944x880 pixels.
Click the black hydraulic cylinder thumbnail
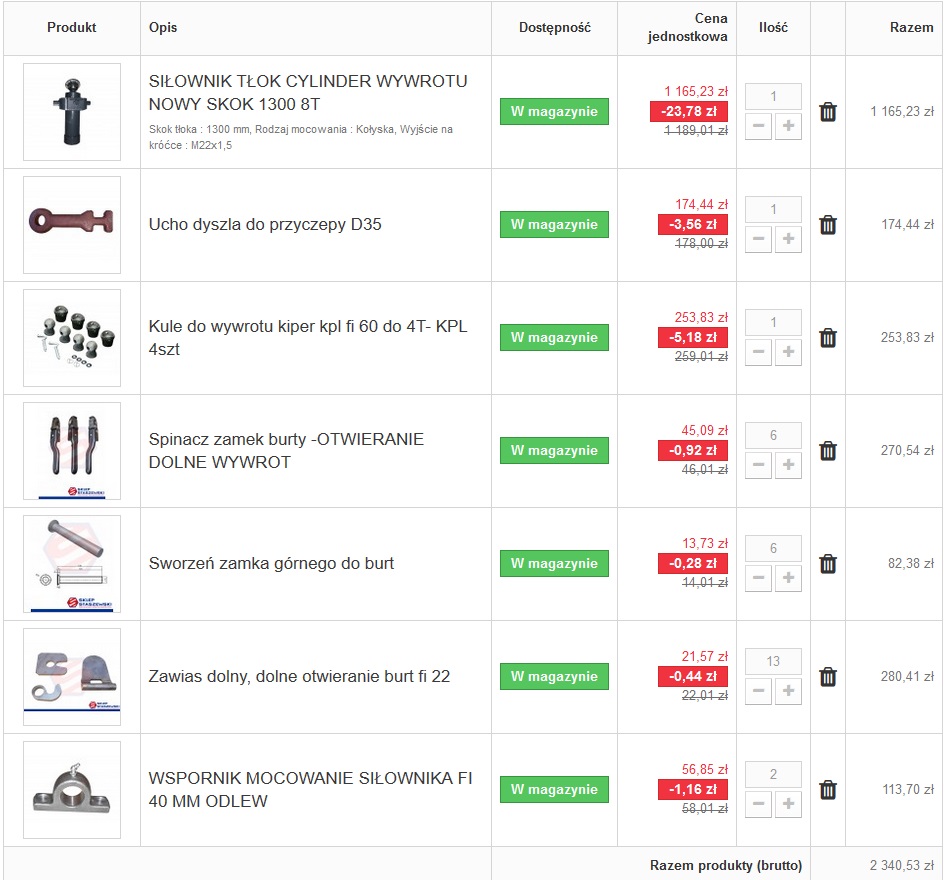pos(72,112)
